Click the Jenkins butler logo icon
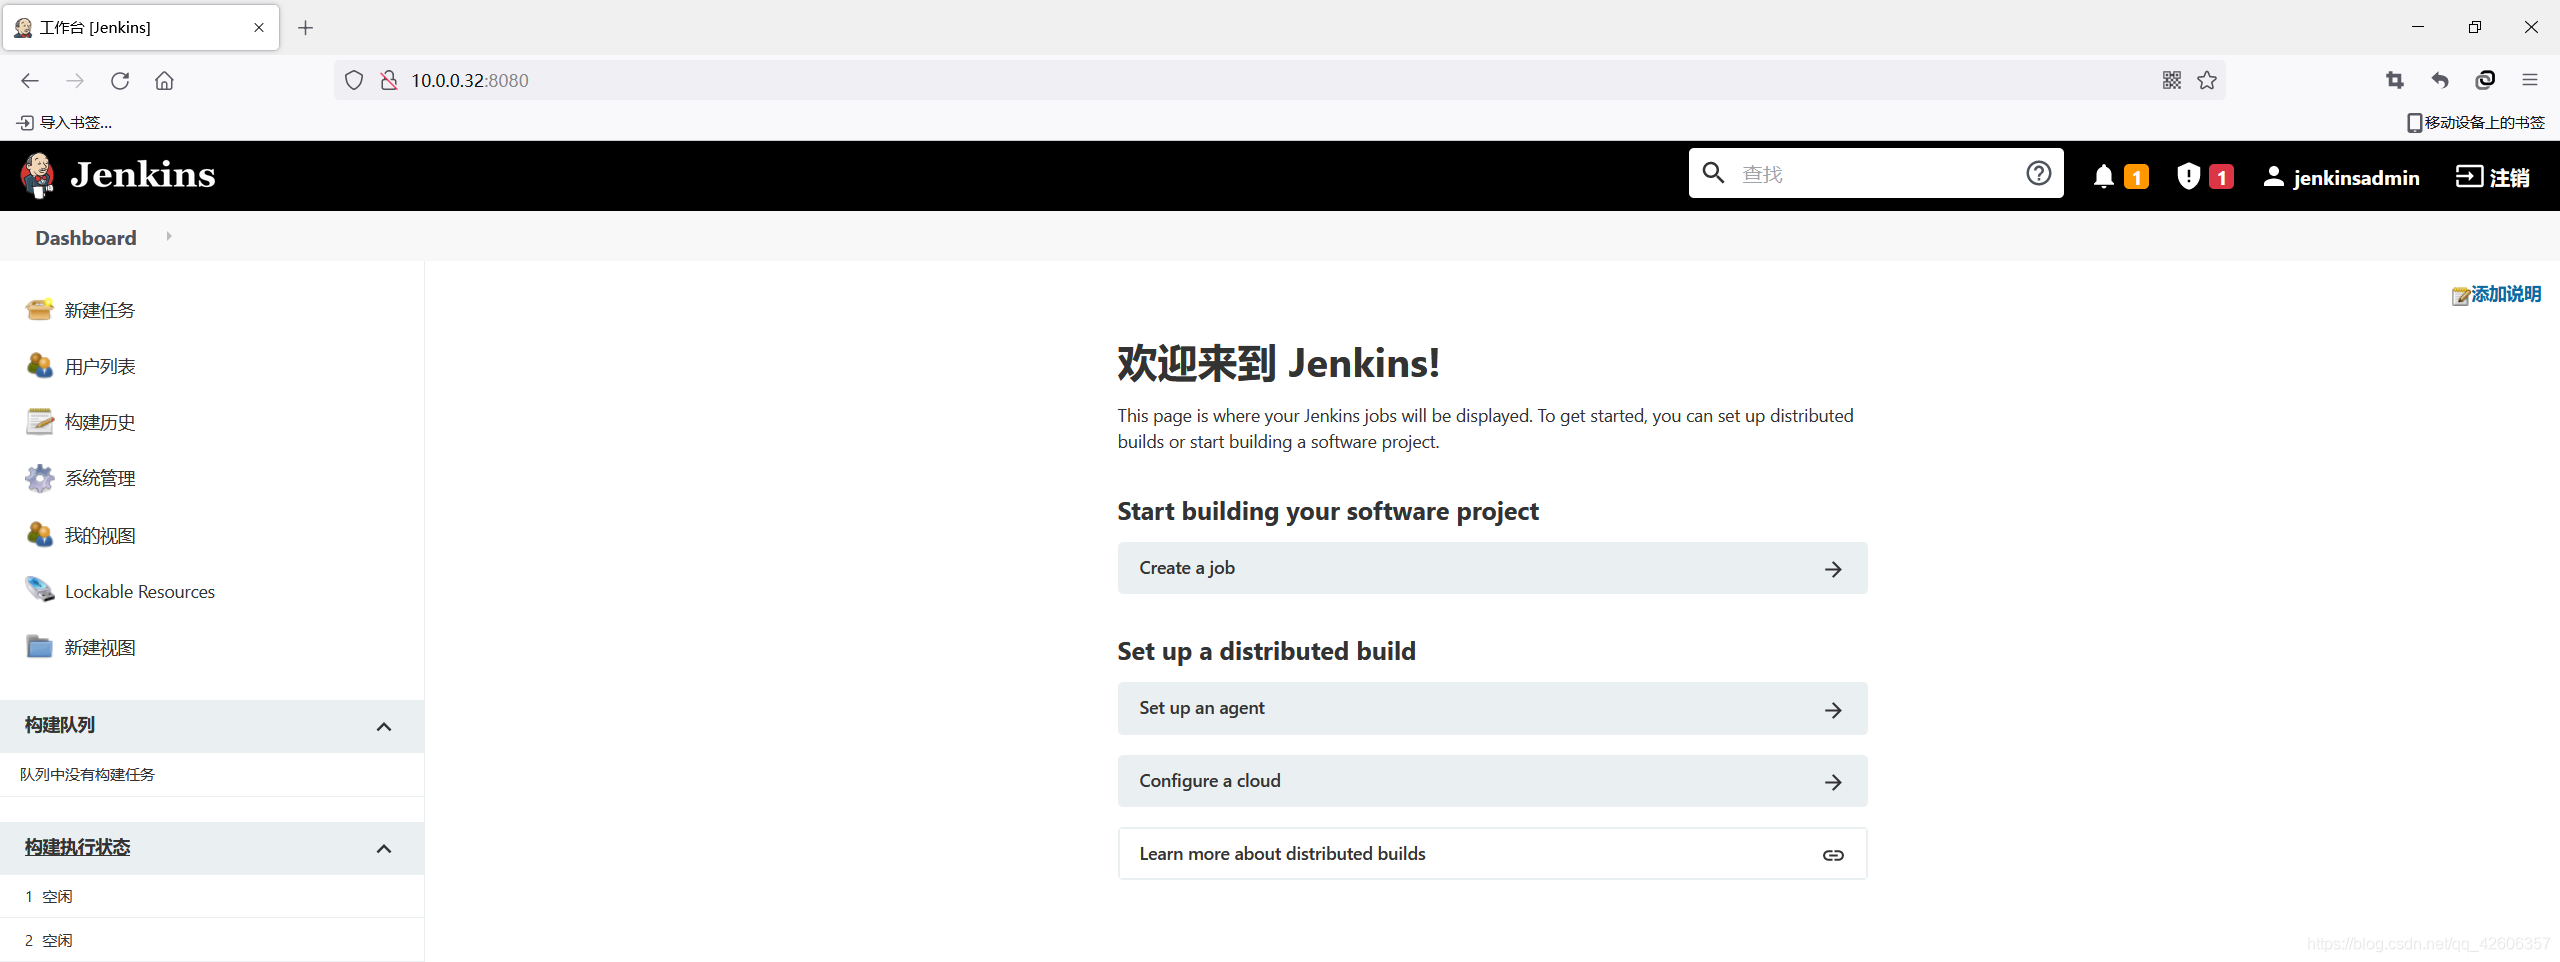Image resolution: width=2560 pixels, height=962 pixels. (x=38, y=175)
